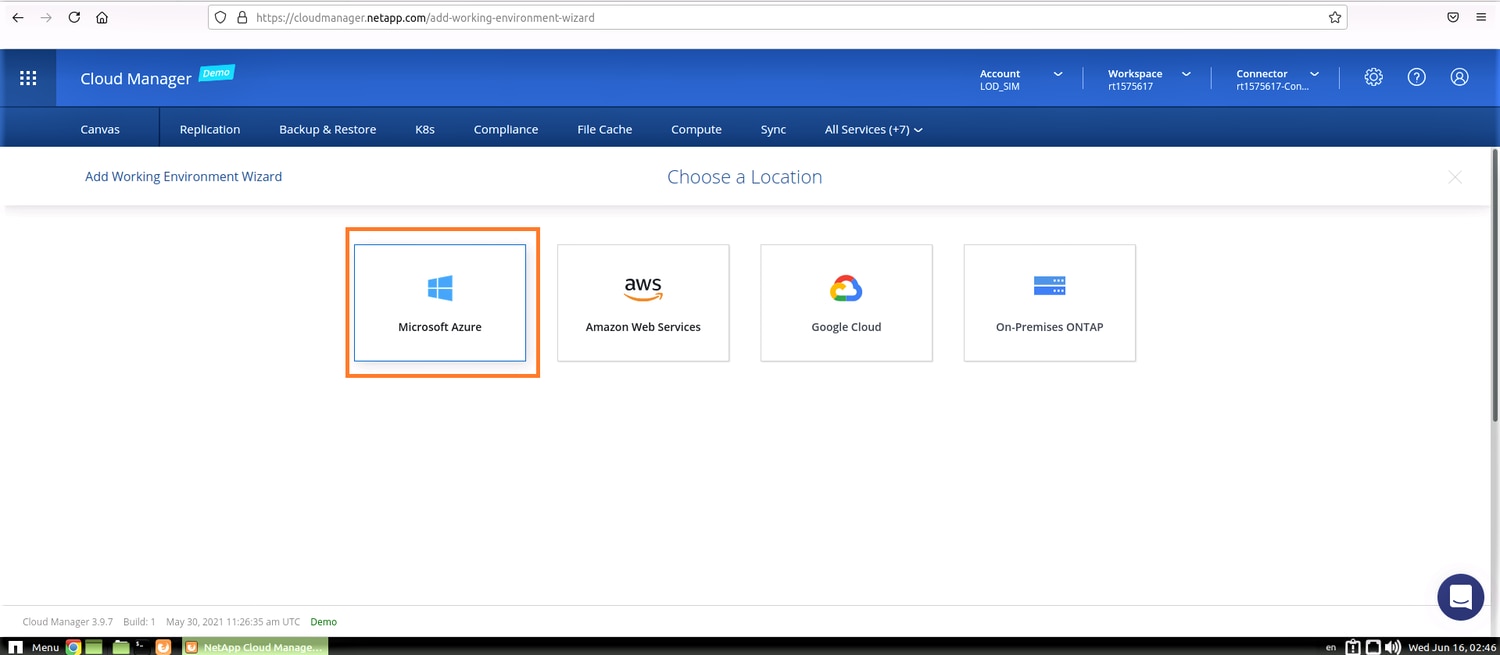
Task: Open the user profile icon
Action: (1459, 77)
